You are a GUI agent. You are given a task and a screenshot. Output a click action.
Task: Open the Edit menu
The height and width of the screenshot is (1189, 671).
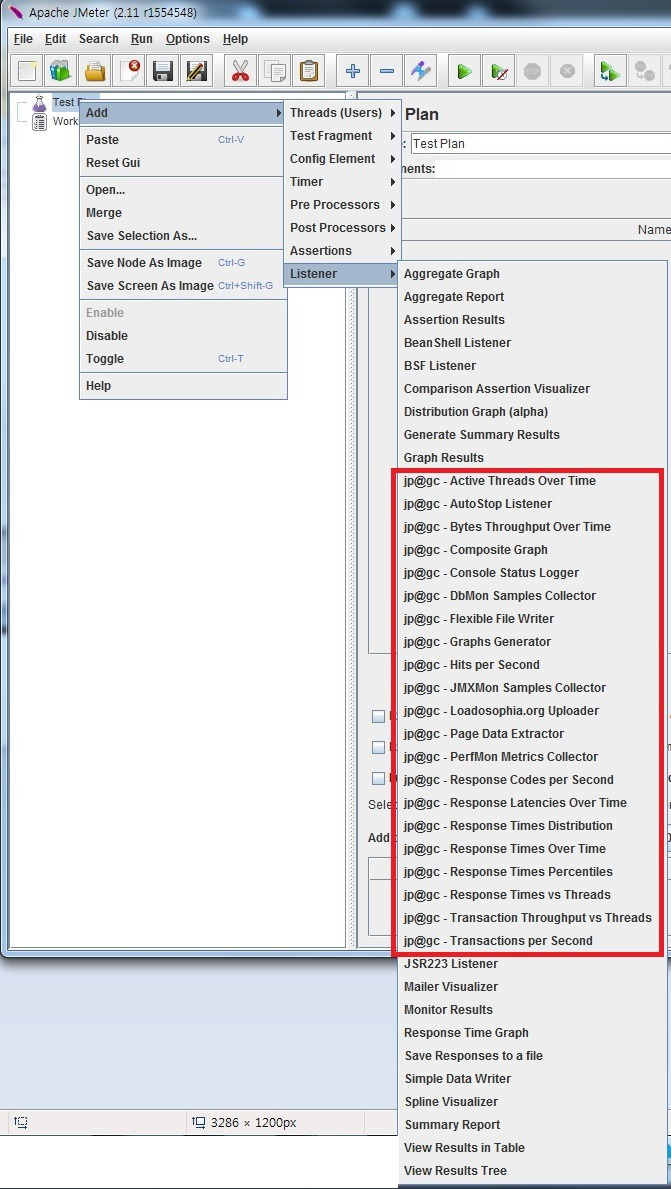click(x=55, y=39)
